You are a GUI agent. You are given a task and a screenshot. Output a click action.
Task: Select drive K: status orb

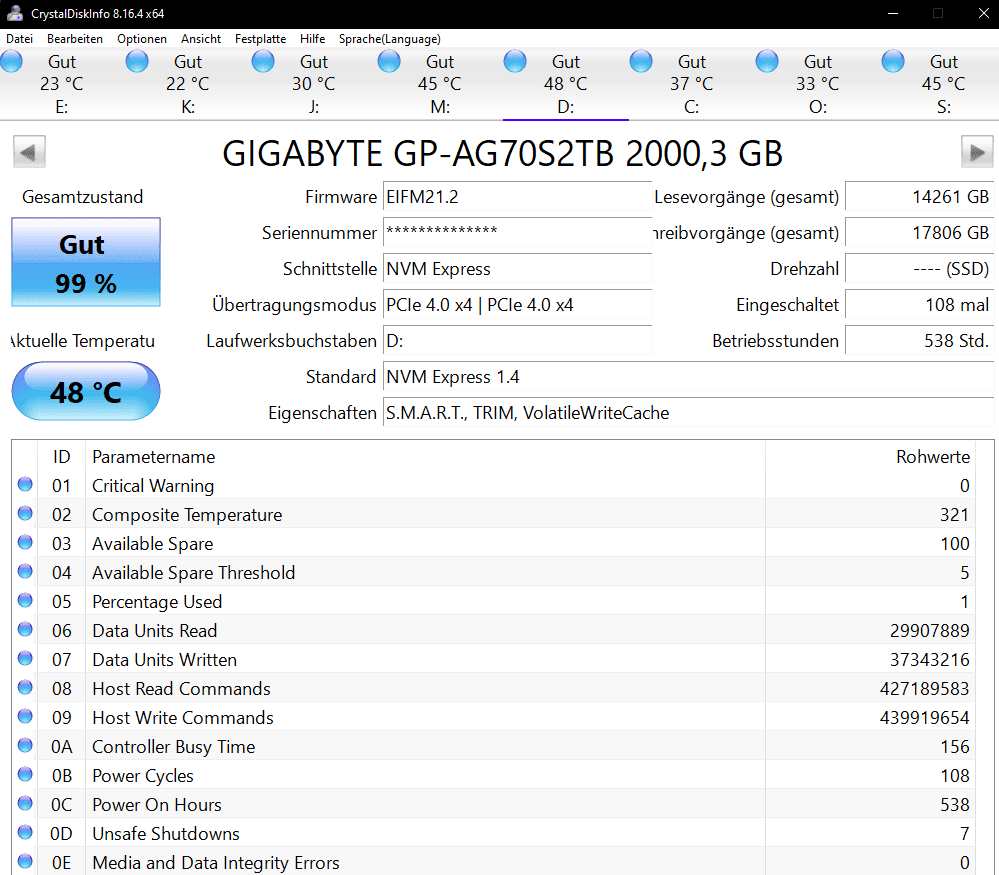point(137,62)
